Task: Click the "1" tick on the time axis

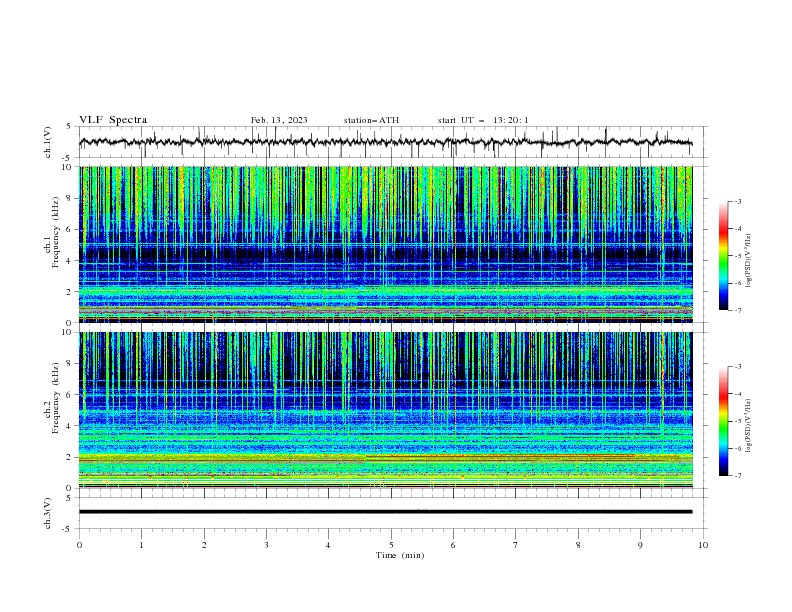Action: click(x=141, y=545)
